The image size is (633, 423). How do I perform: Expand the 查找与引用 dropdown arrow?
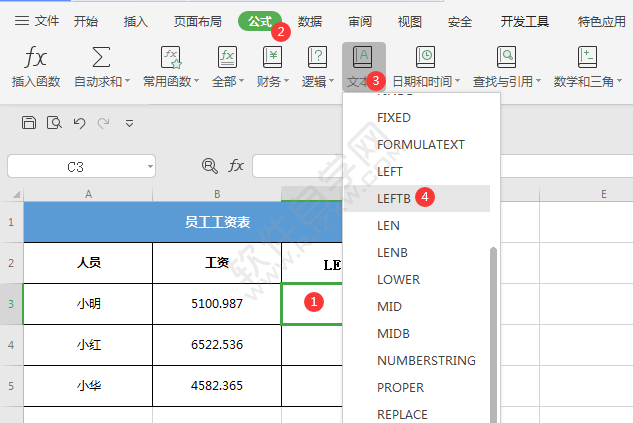coord(539,82)
